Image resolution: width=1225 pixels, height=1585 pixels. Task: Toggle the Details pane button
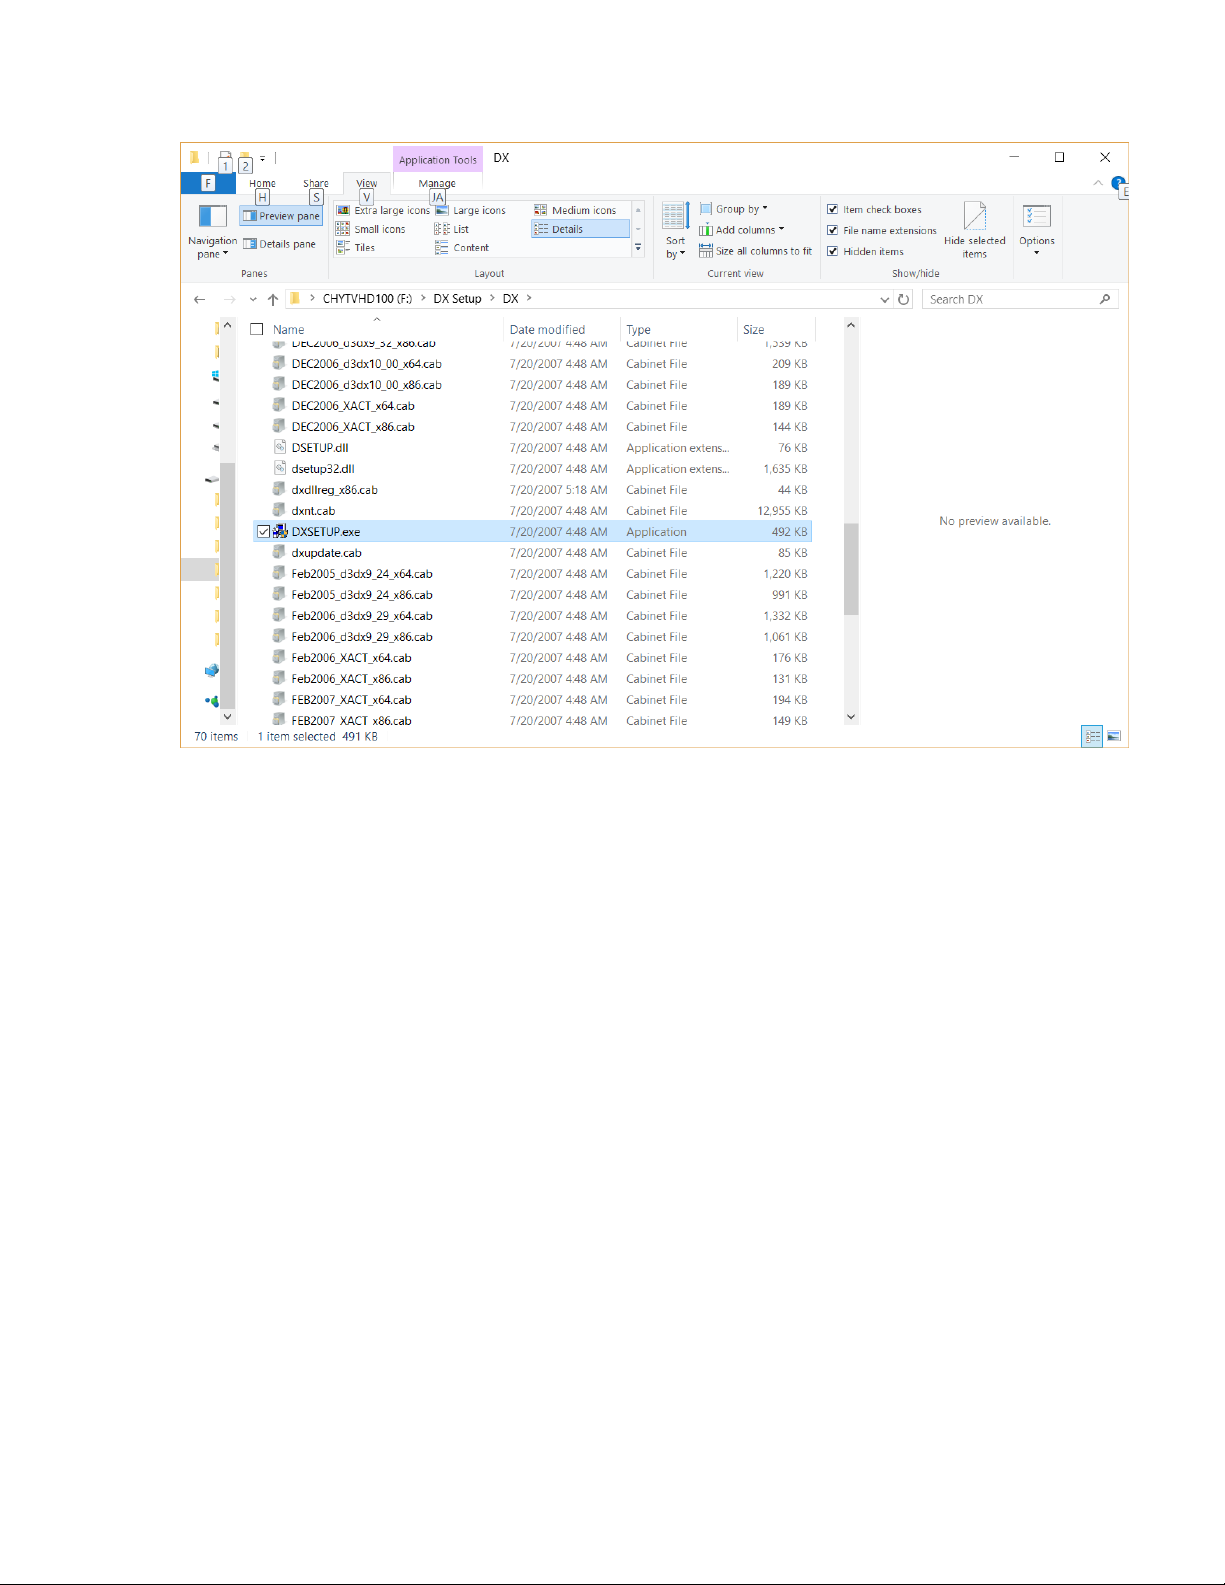pyautogui.click(x=279, y=244)
